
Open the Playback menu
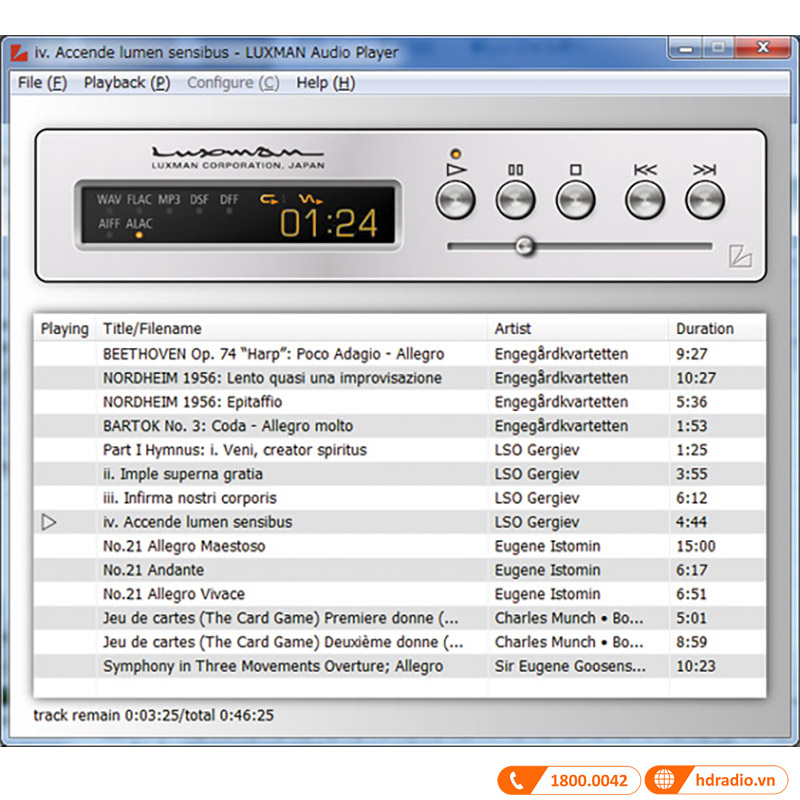pos(127,83)
